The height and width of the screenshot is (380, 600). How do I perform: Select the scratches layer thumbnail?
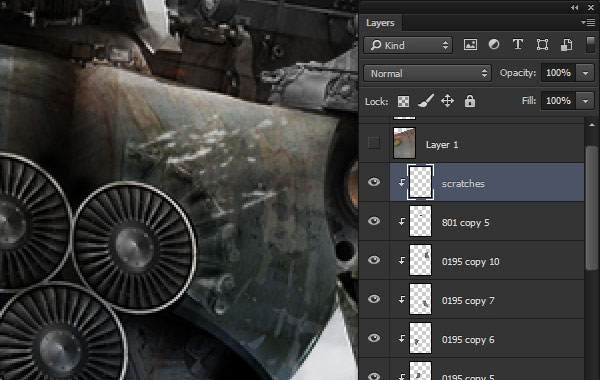[x=420, y=182]
